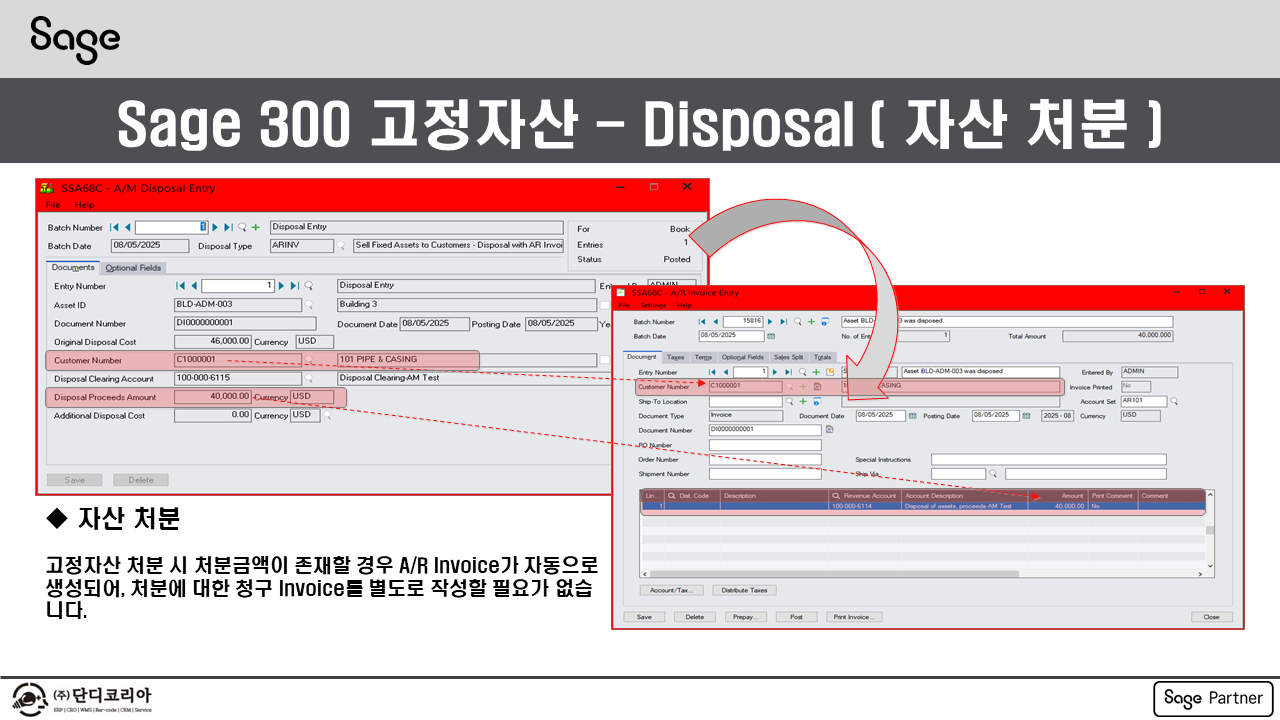Jump to last batch in Disposal Entry window
The image size is (1280, 720).
[x=229, y=227]
